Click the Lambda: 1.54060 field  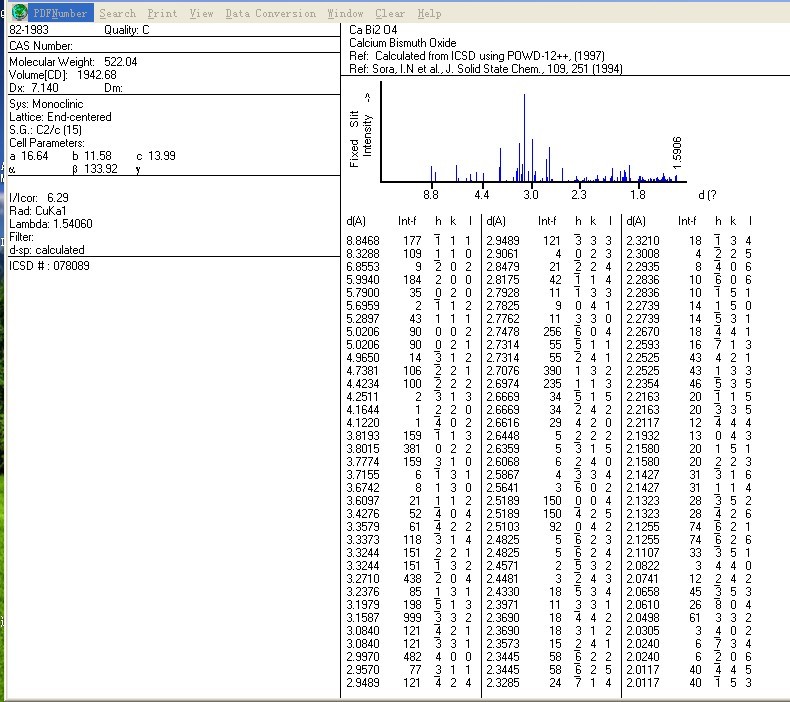[51, 224]
